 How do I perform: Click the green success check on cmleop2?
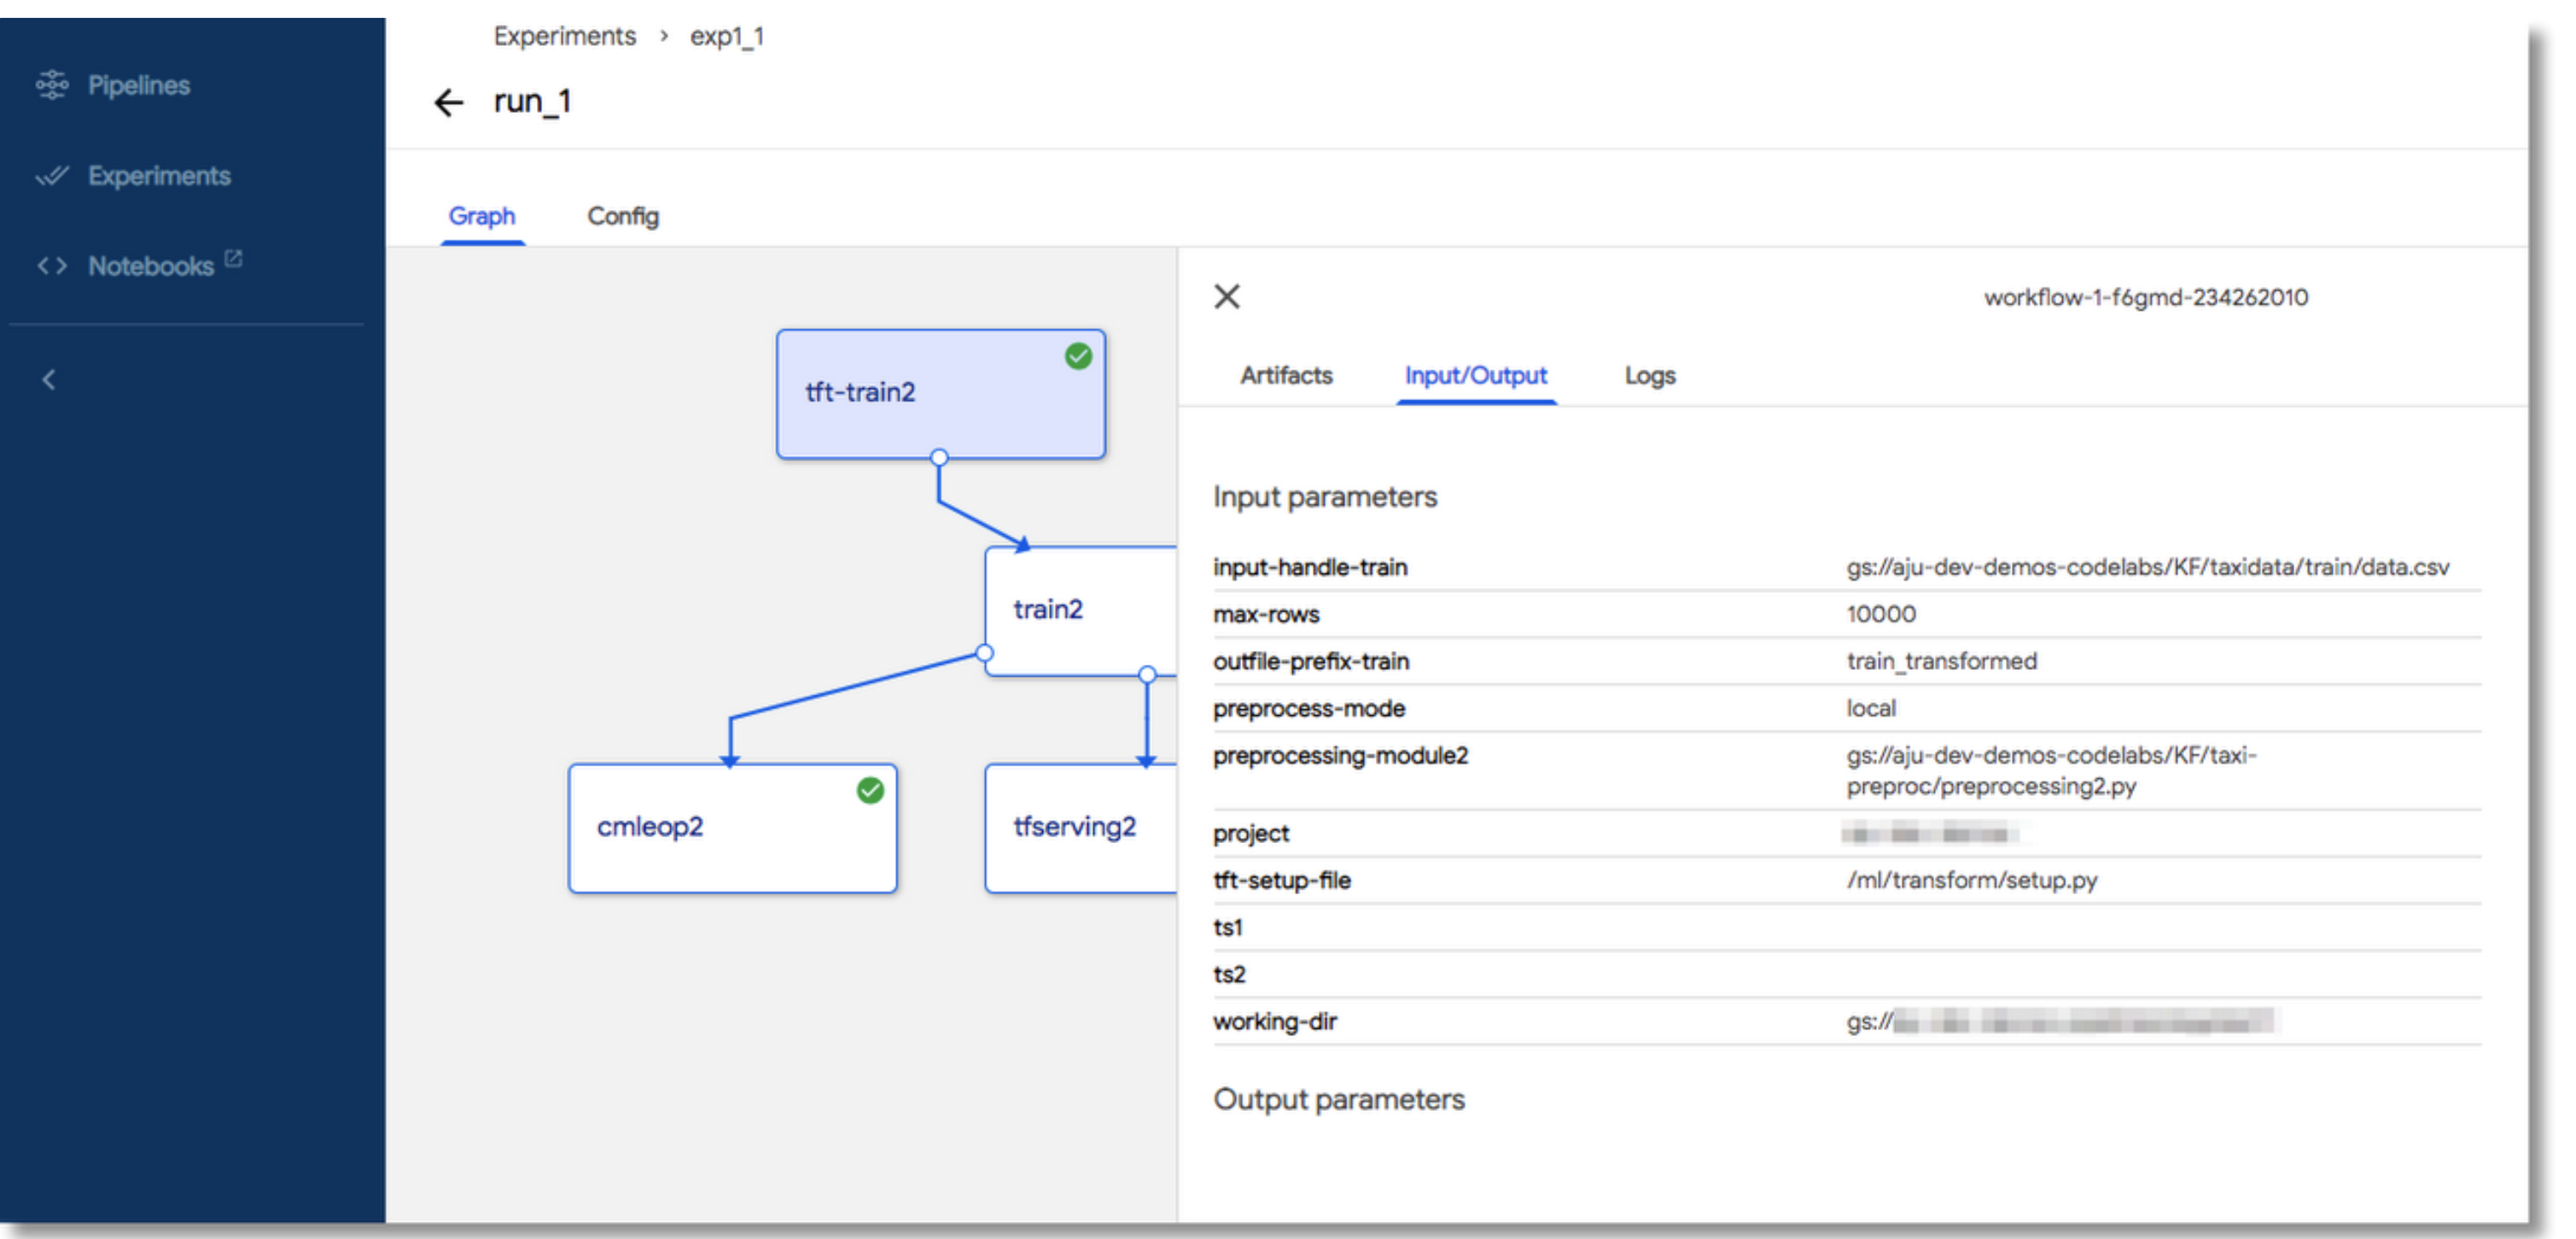[870, 790]
